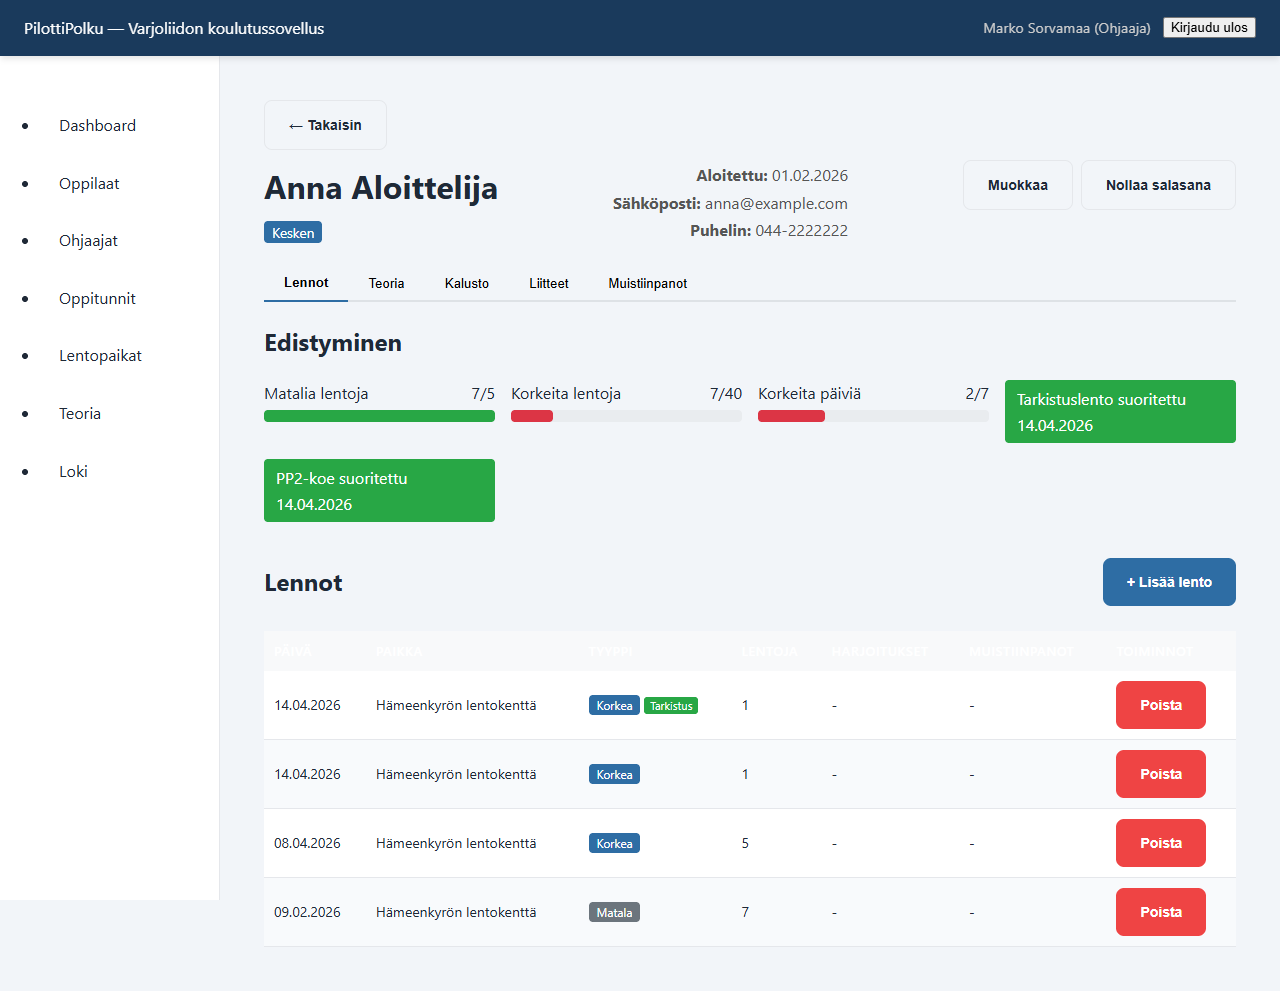This screenshot has height=991, width=1280.
Task: Open the Kalusto tab
Action: (x=467, y=283)
